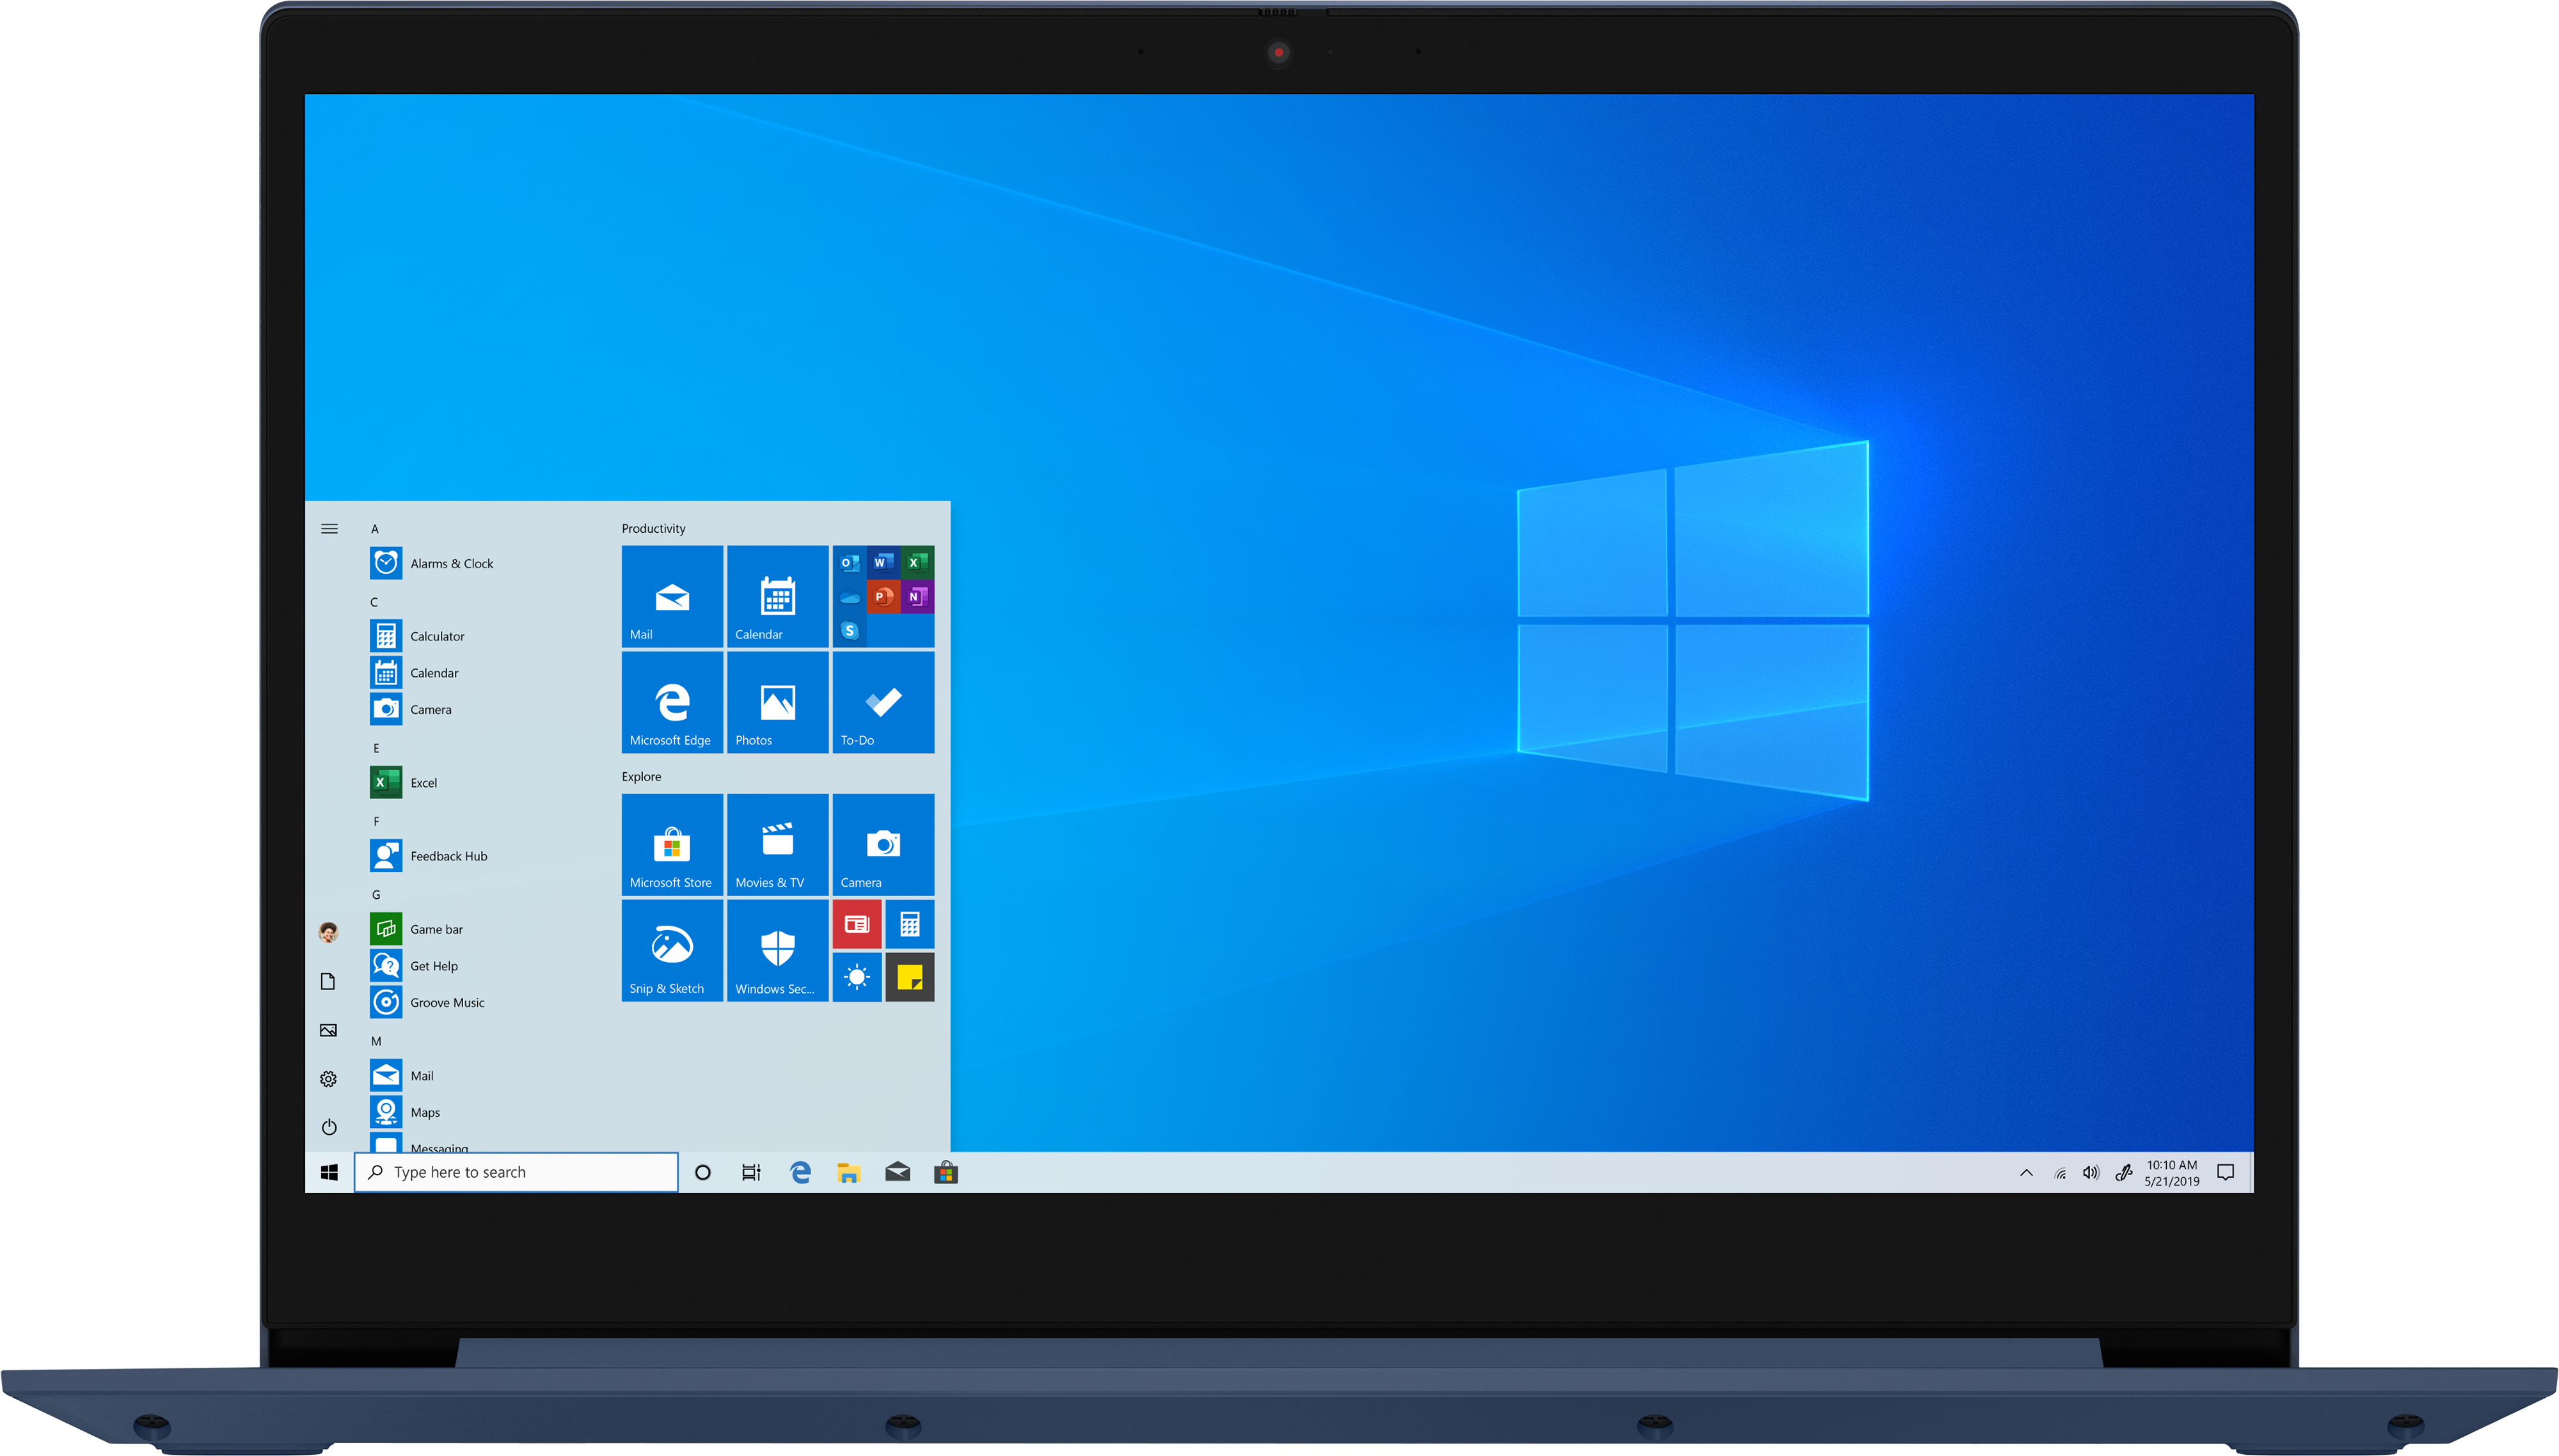2559x1456 pixels.
Task: Open the volume speaker tray icon
Action: coord(2091,1172)
